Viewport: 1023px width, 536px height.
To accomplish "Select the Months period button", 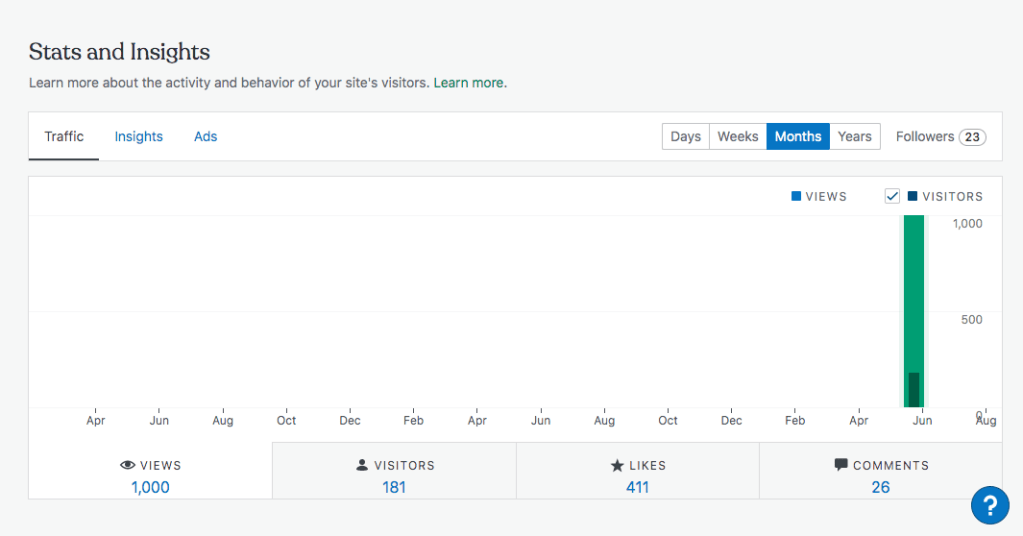I will [x=798, y=137].
